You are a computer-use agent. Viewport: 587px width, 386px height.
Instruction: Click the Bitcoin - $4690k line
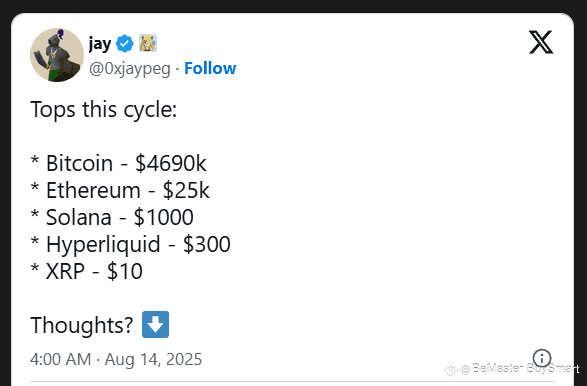[118, 163]
